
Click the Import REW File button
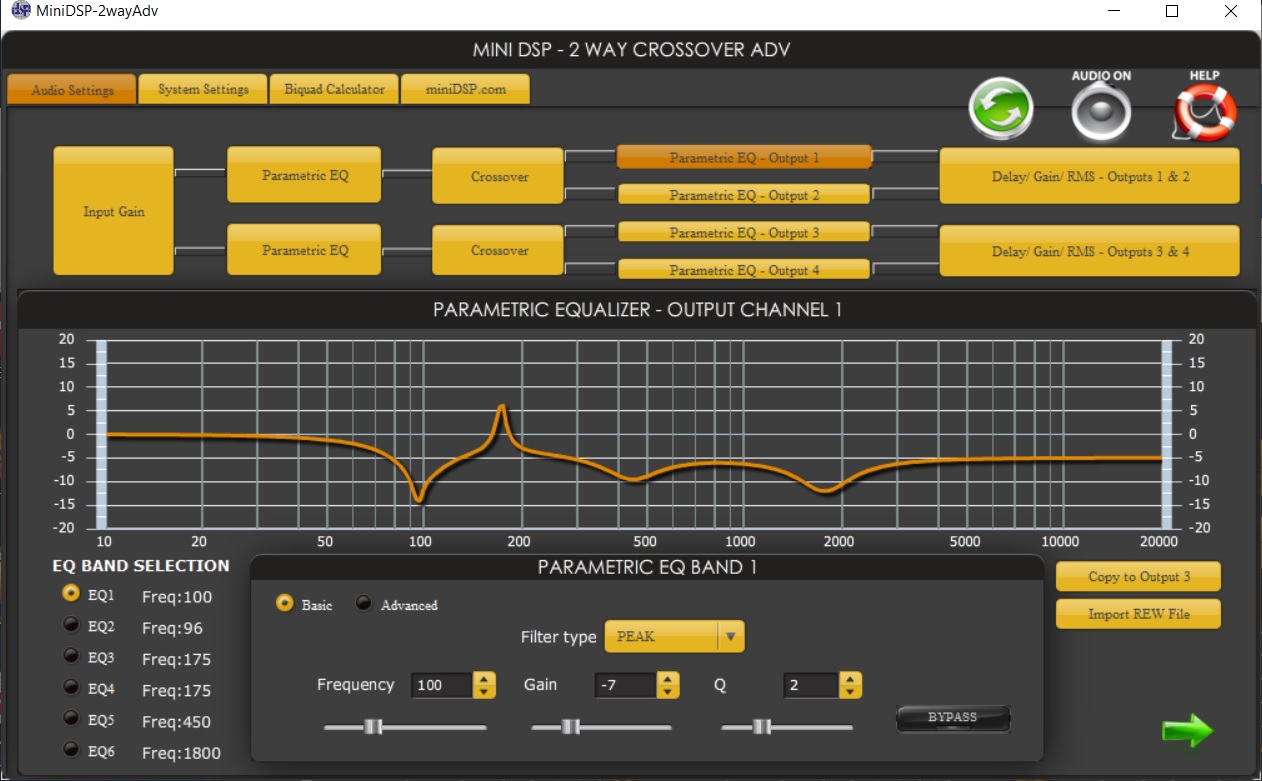point(1138,614)
